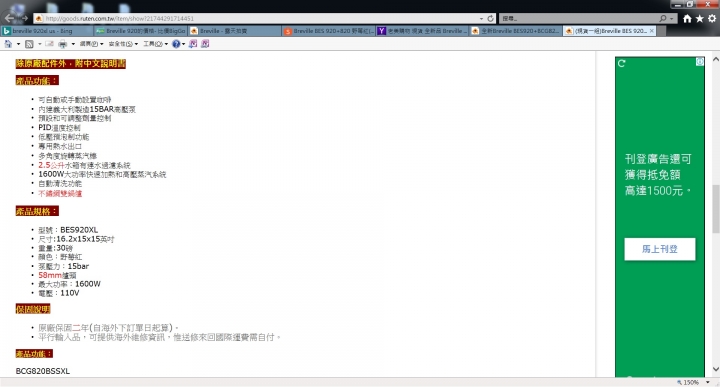
Task: Click the scrollbar up arrow
Action: tap(715, 59)
